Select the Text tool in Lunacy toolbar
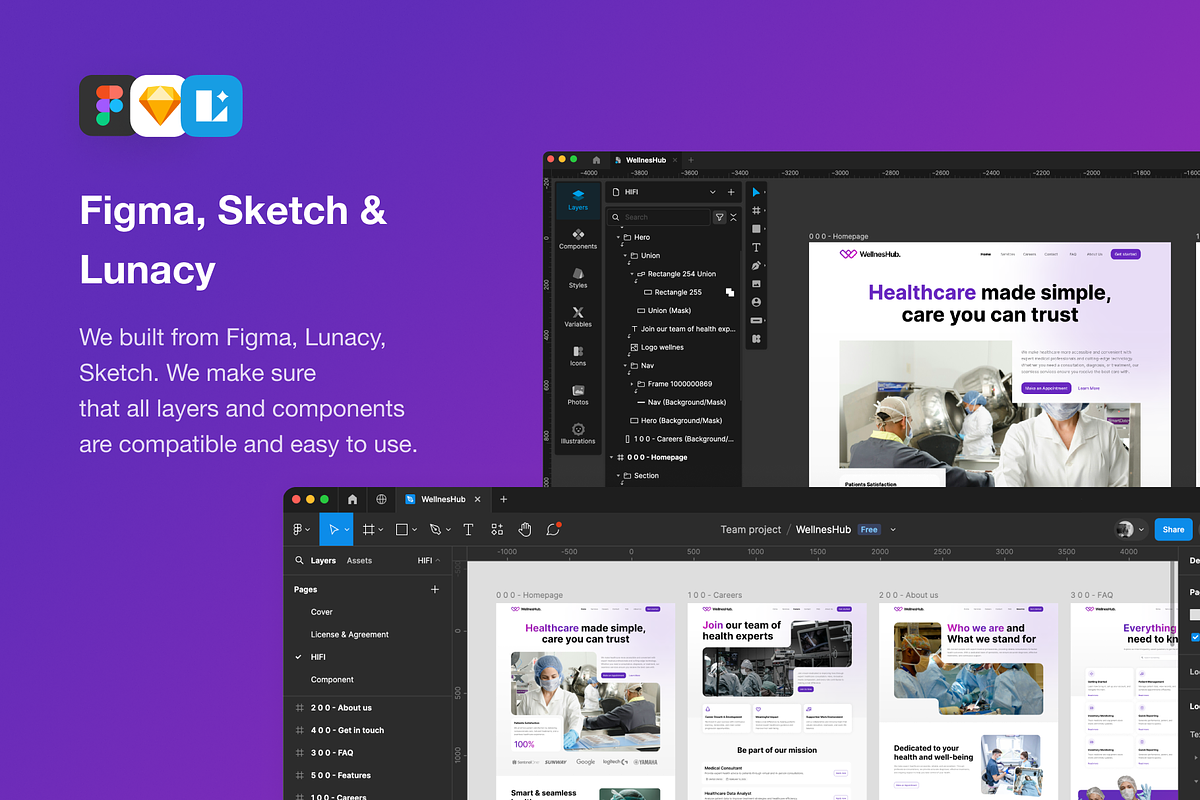Image resolution: width=1200 pixels, height=800 pixels. [x=757, y=247]
